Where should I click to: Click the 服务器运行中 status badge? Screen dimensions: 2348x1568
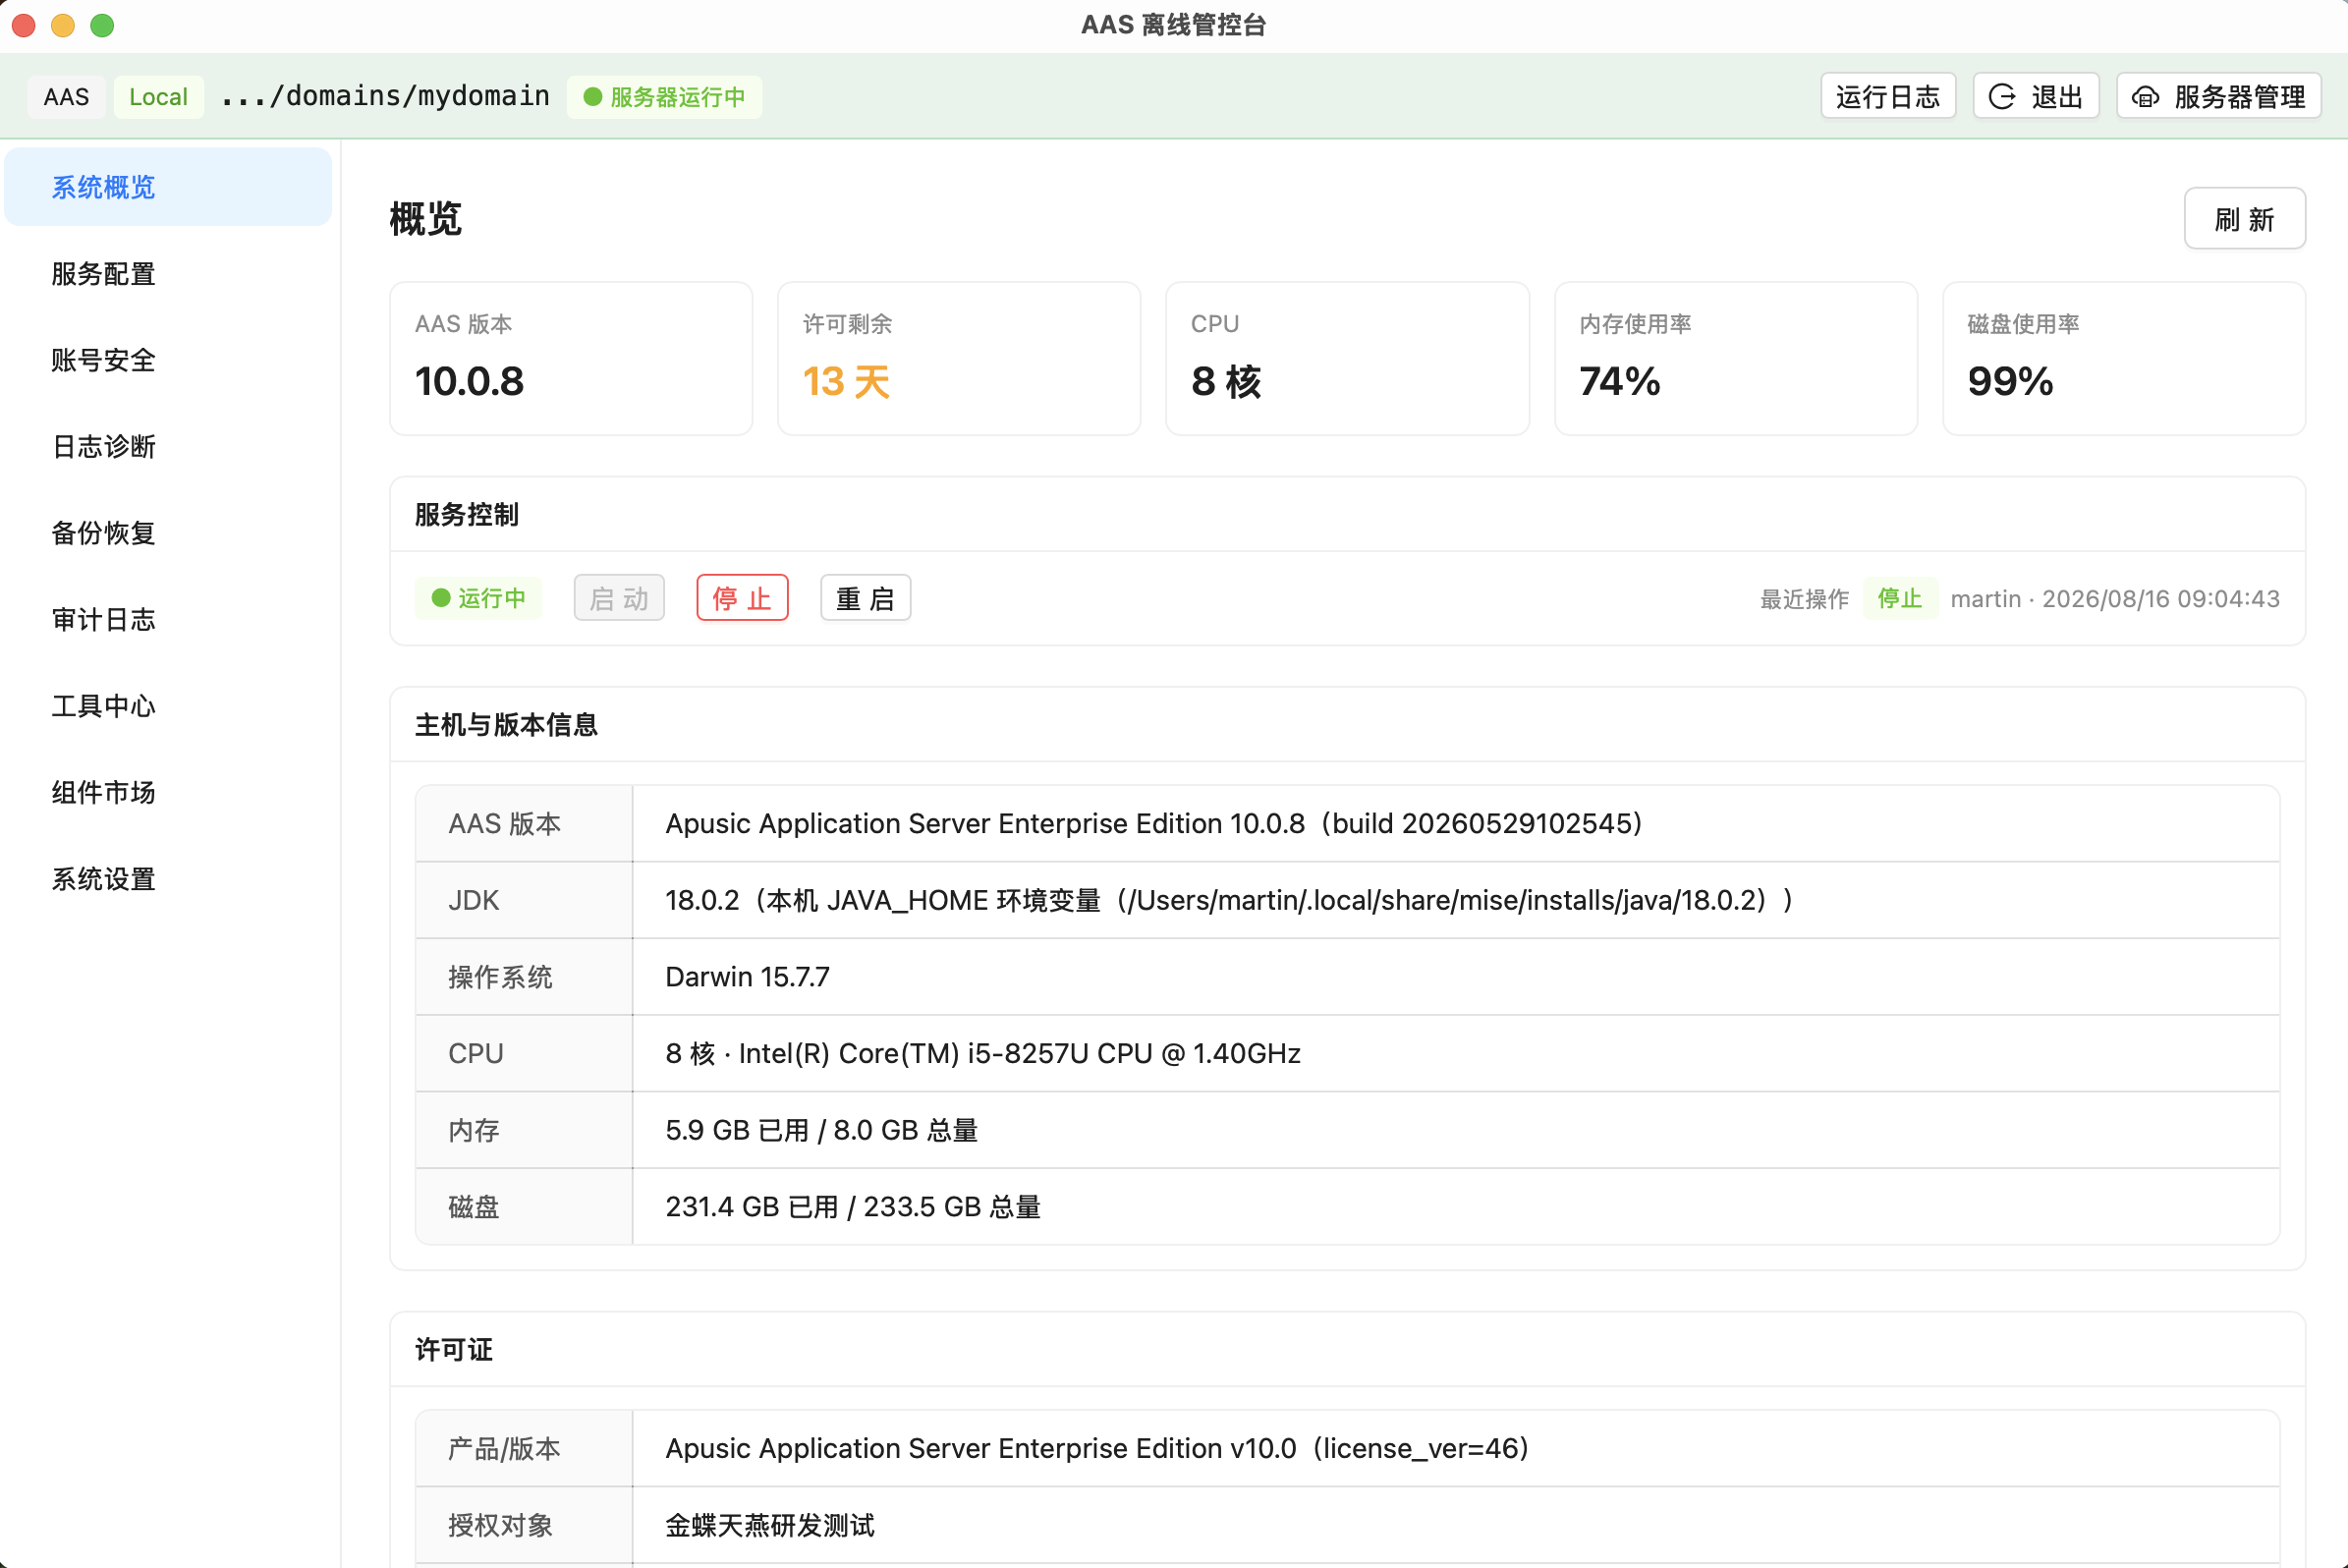[x=664, y=97]
